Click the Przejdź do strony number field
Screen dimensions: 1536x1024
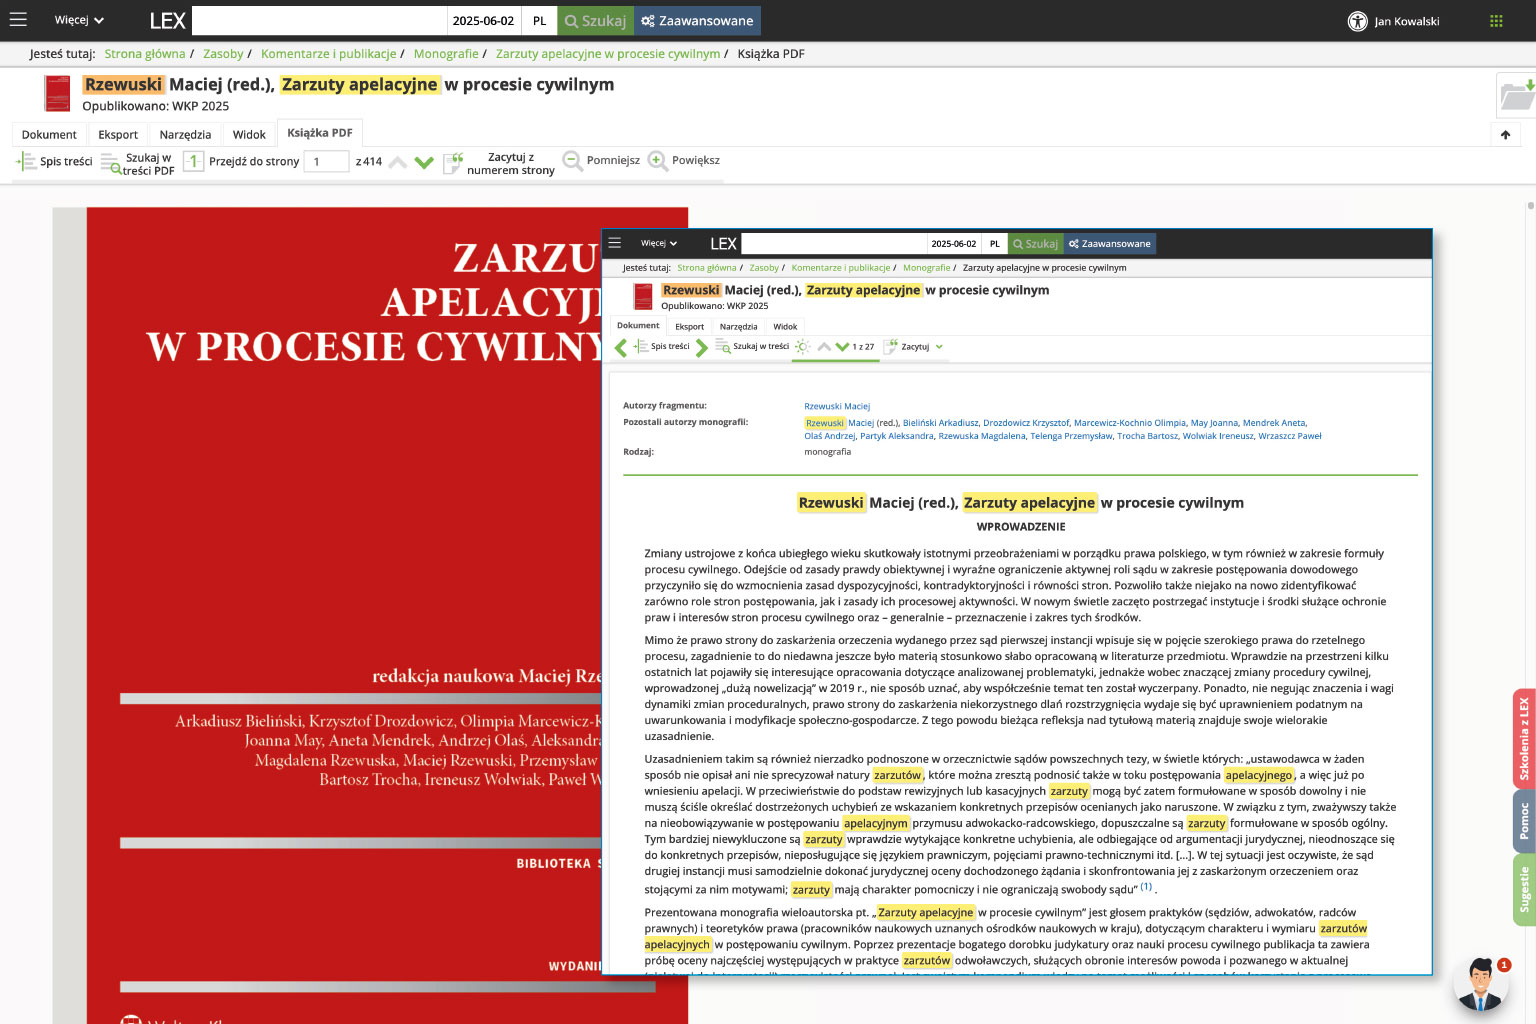click(x=326, y=162)
